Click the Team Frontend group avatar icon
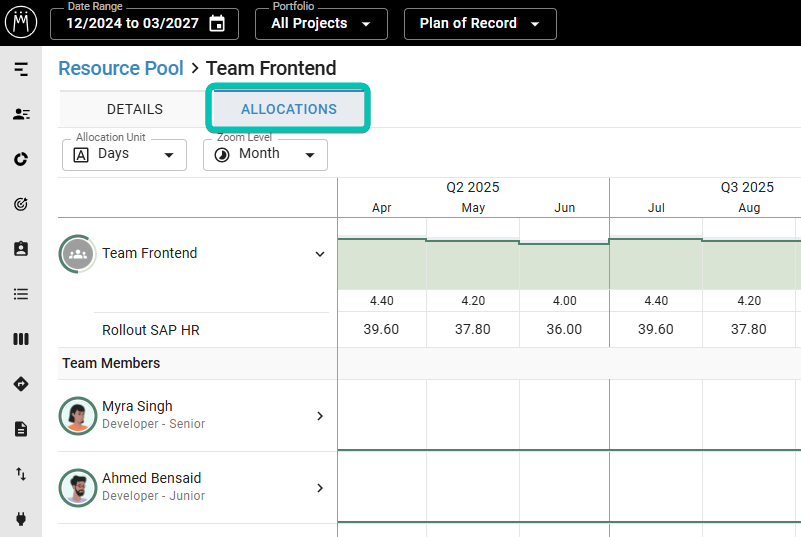801x537 pixels. click(x=78, y=253)
